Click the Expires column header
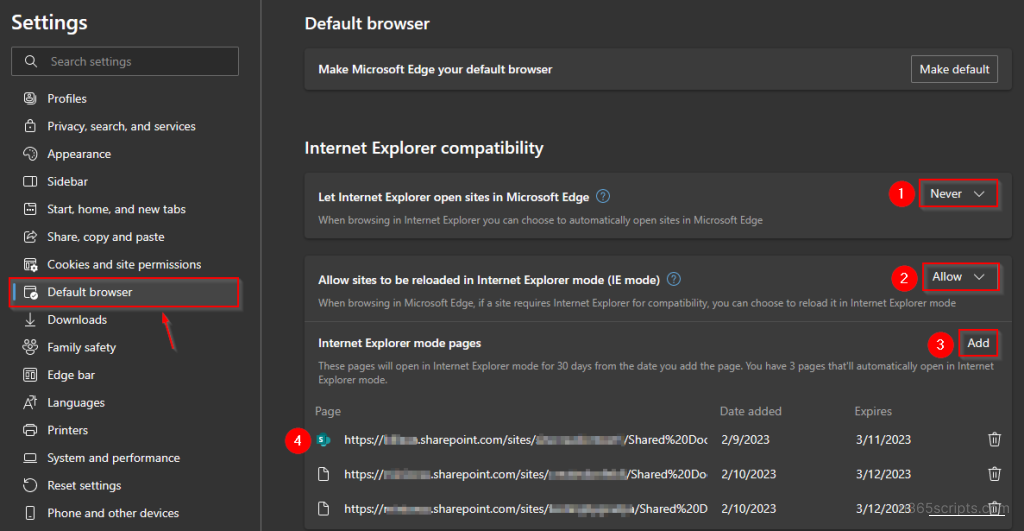The height and width of the screenshot is (531, 1024). pos(873,411)
